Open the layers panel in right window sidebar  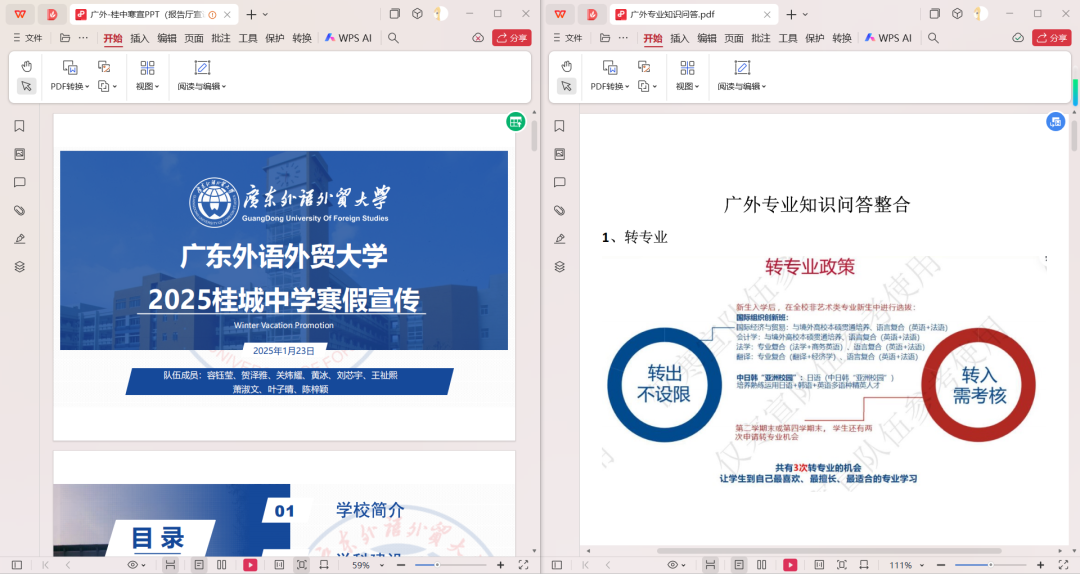pos(559,266)
